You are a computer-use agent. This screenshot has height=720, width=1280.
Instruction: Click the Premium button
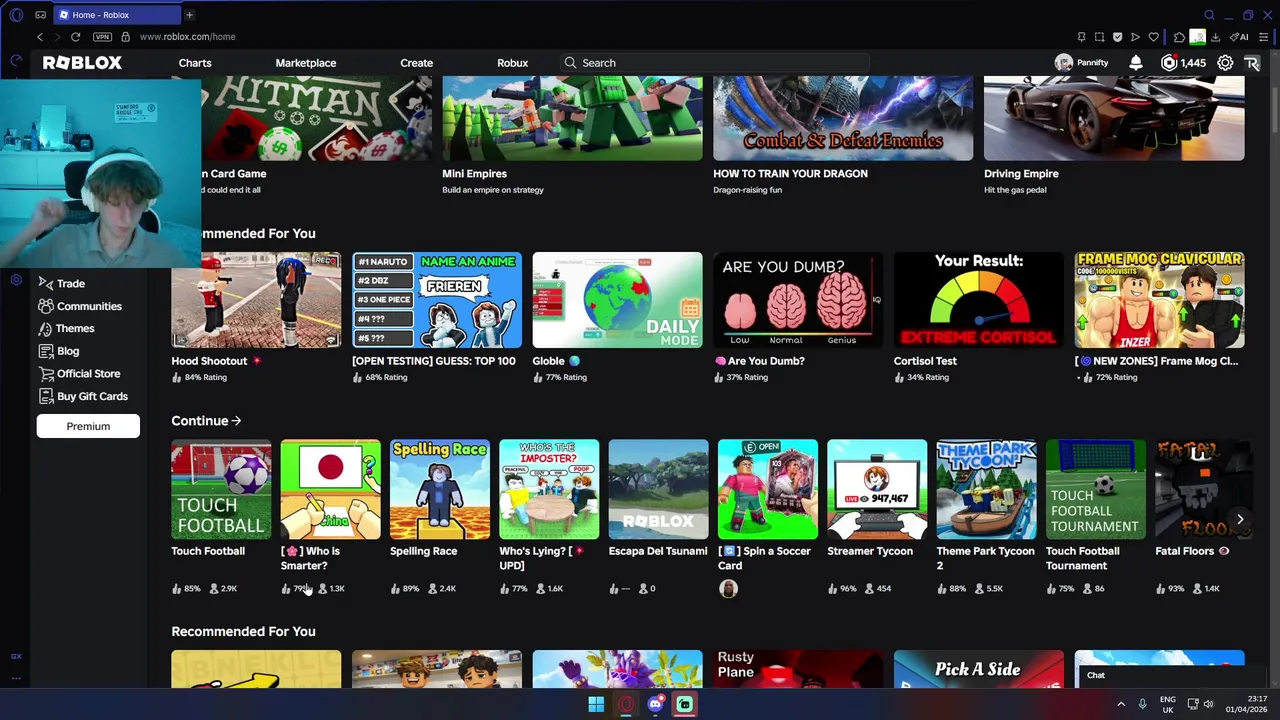coord(88,426)
